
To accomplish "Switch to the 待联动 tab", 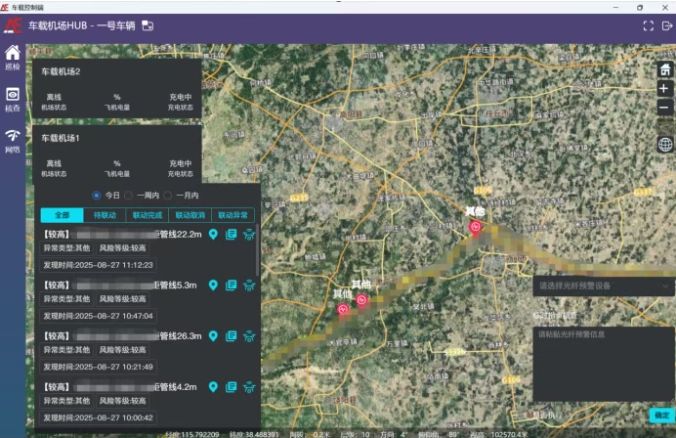I will click(x=105, y=214).
